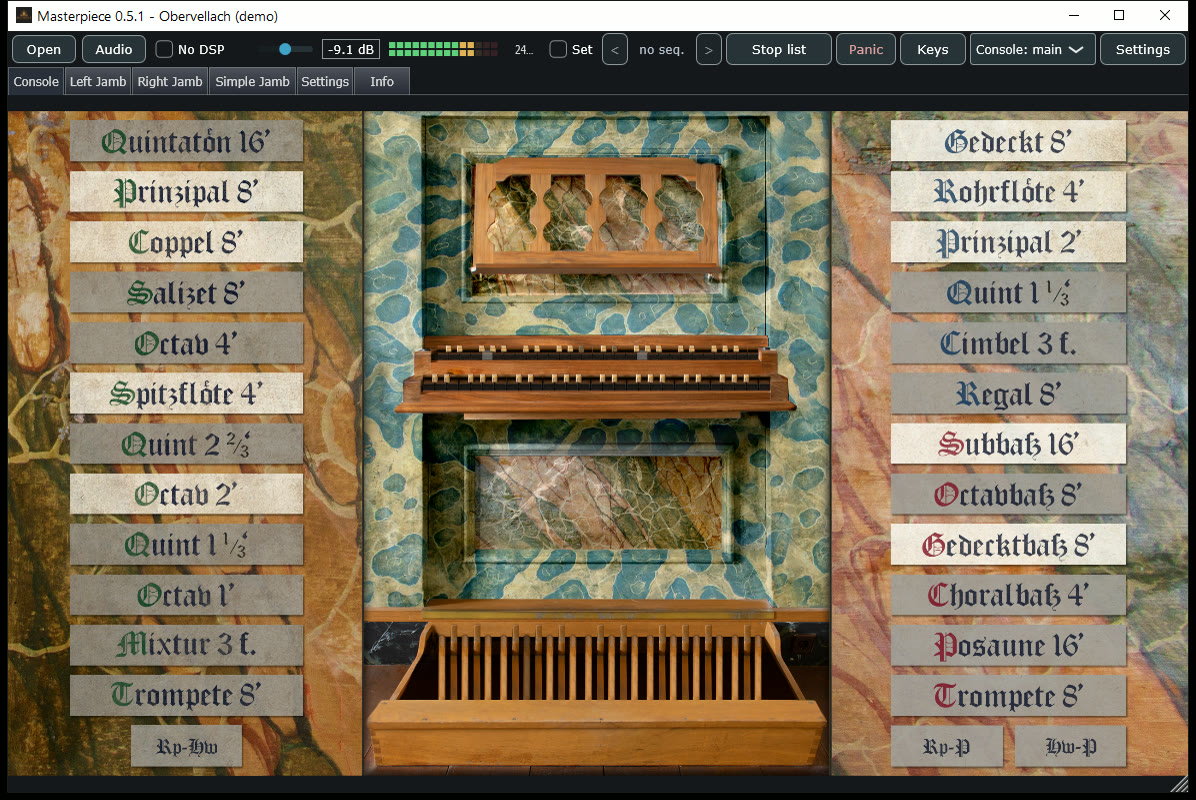Open the Settings tab below toolbar

point(325,82)
